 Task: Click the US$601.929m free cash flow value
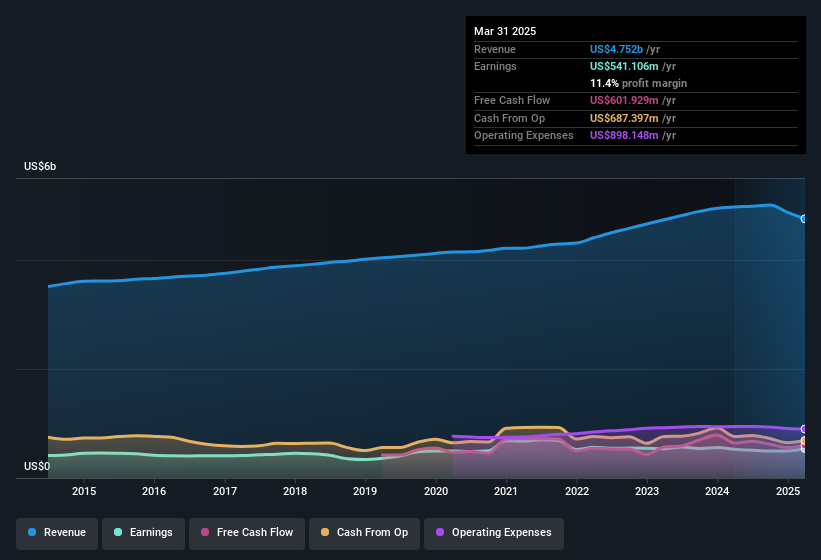tap(624, 100)
